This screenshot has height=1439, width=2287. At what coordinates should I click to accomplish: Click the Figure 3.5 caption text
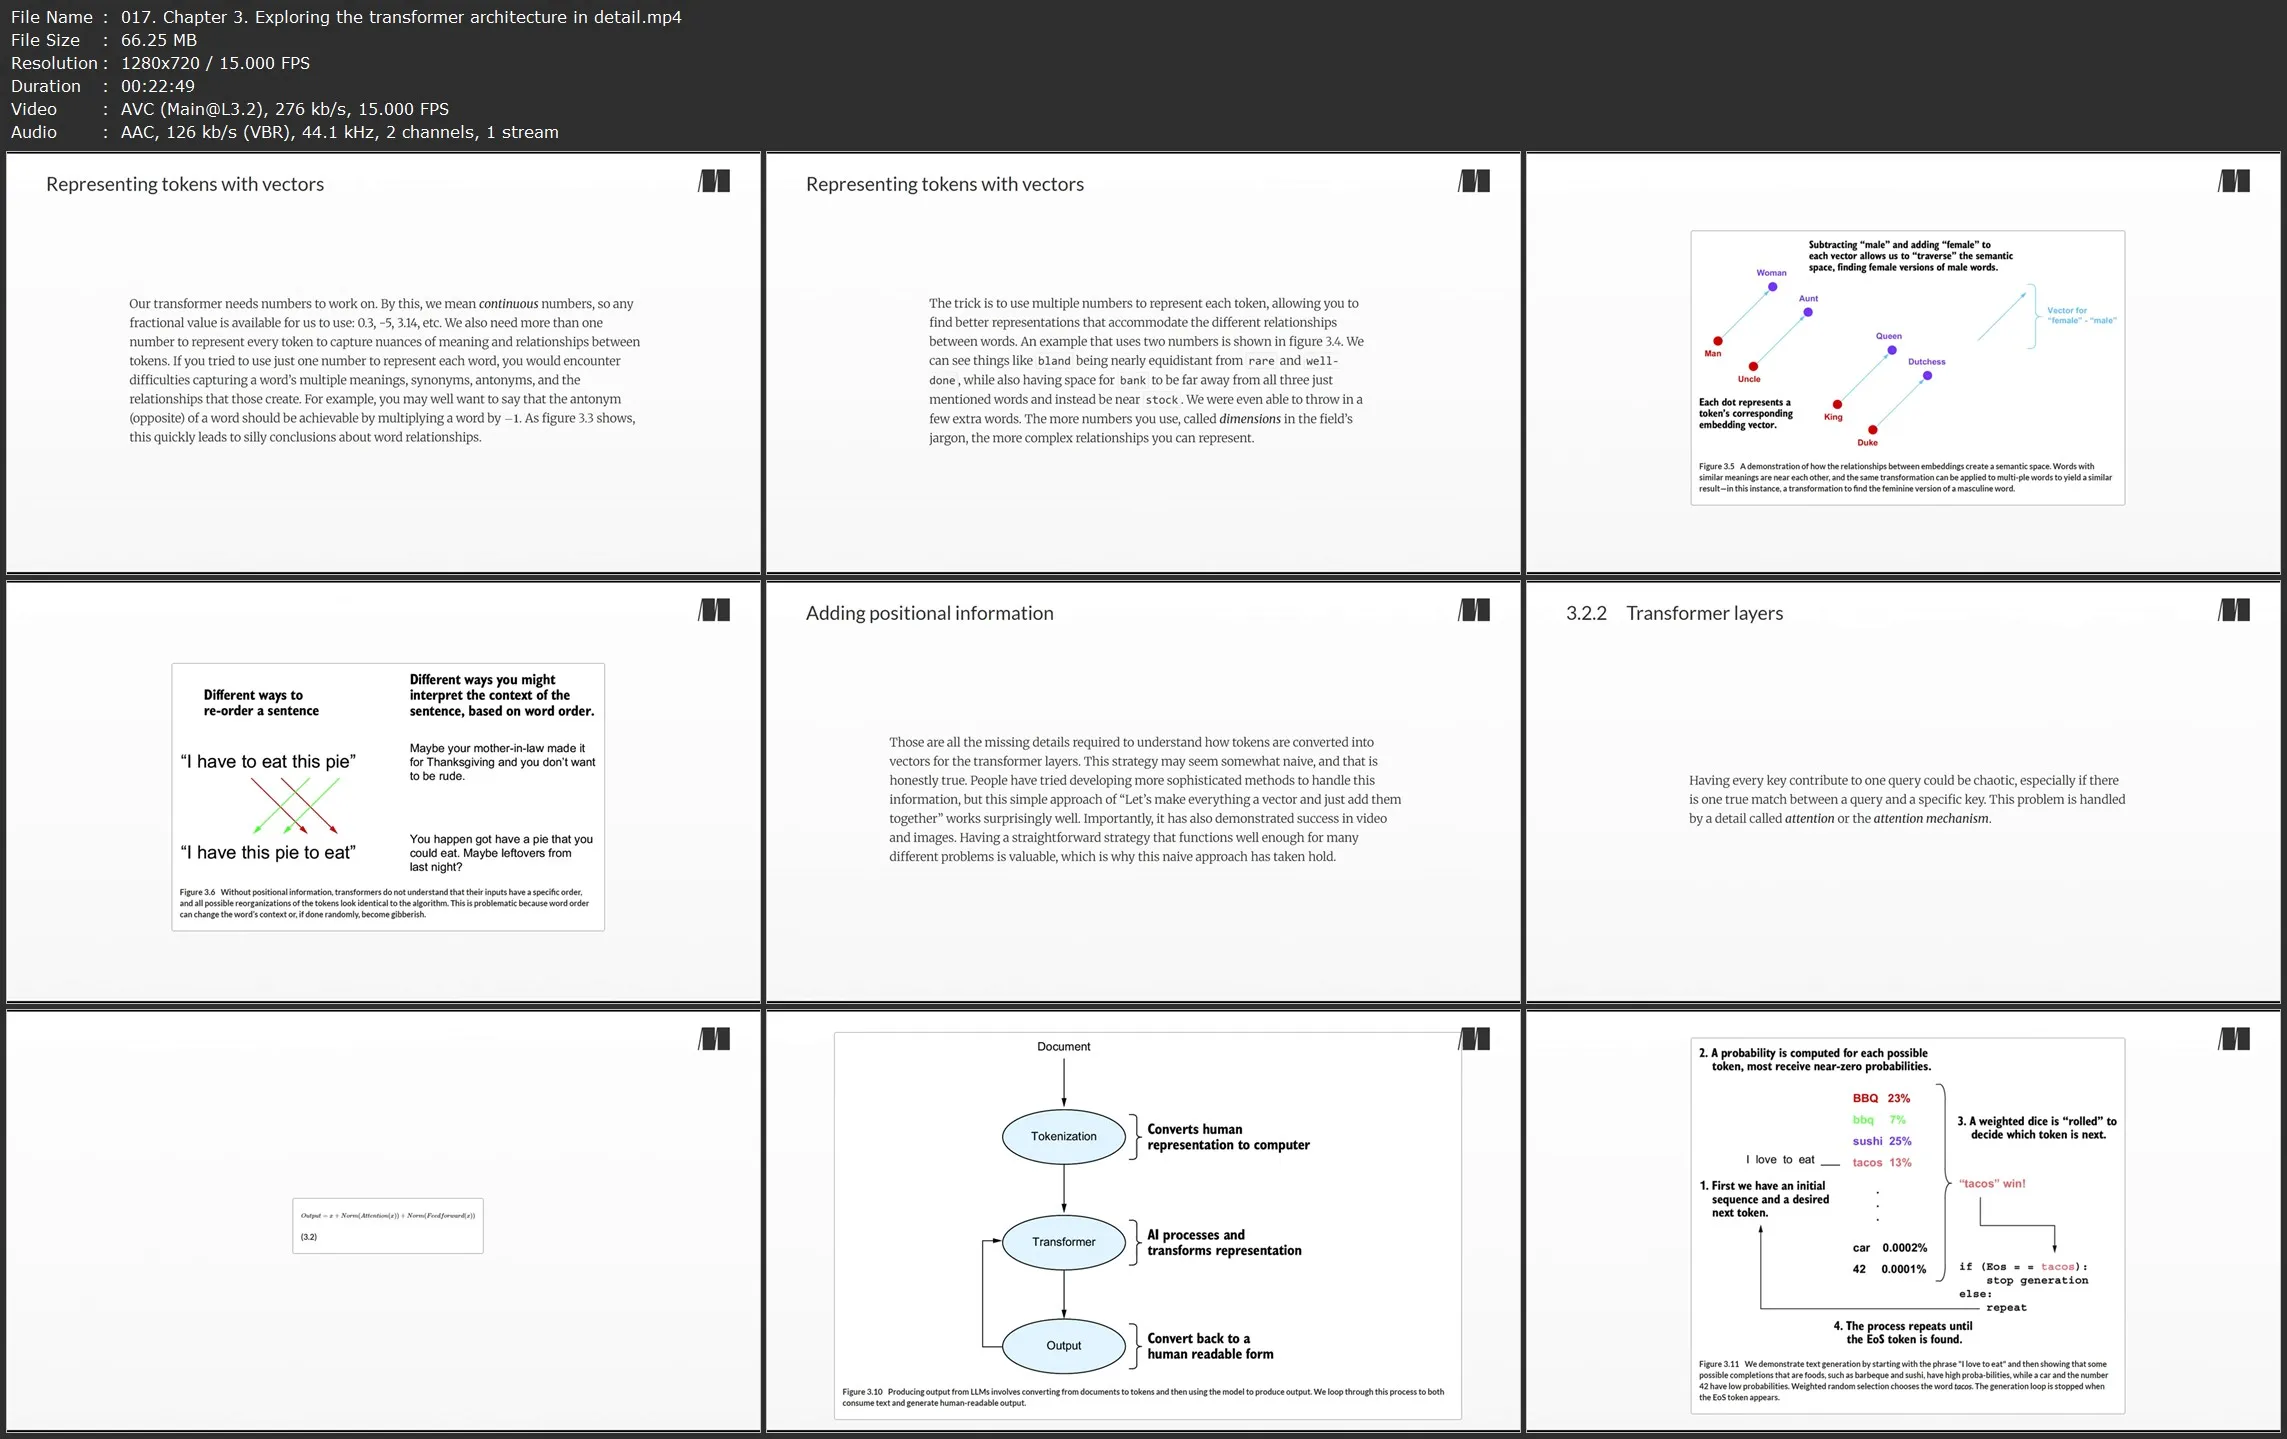click(x=1905, y=478)
